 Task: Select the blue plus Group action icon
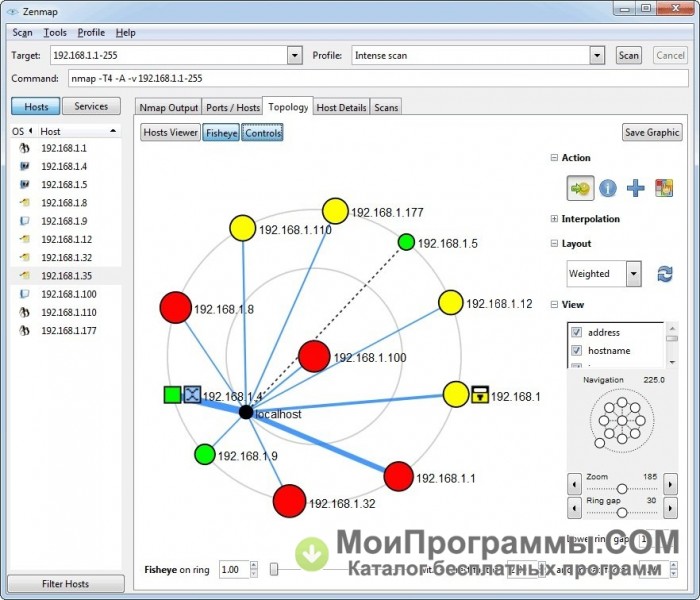(x=636, y=188)
